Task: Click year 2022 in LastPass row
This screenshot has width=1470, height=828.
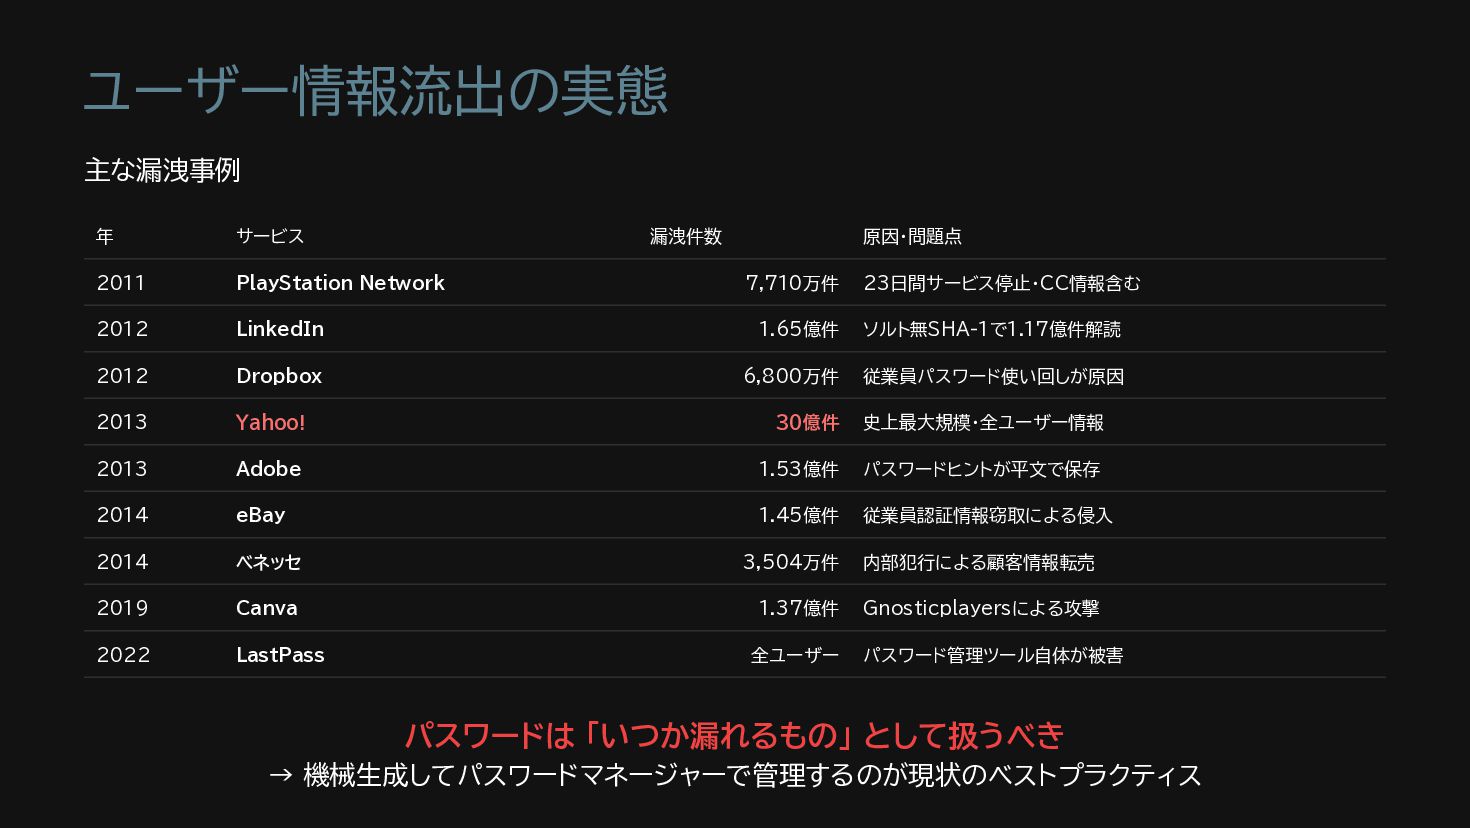Action: pyautogui.click(x=124, y=655)
